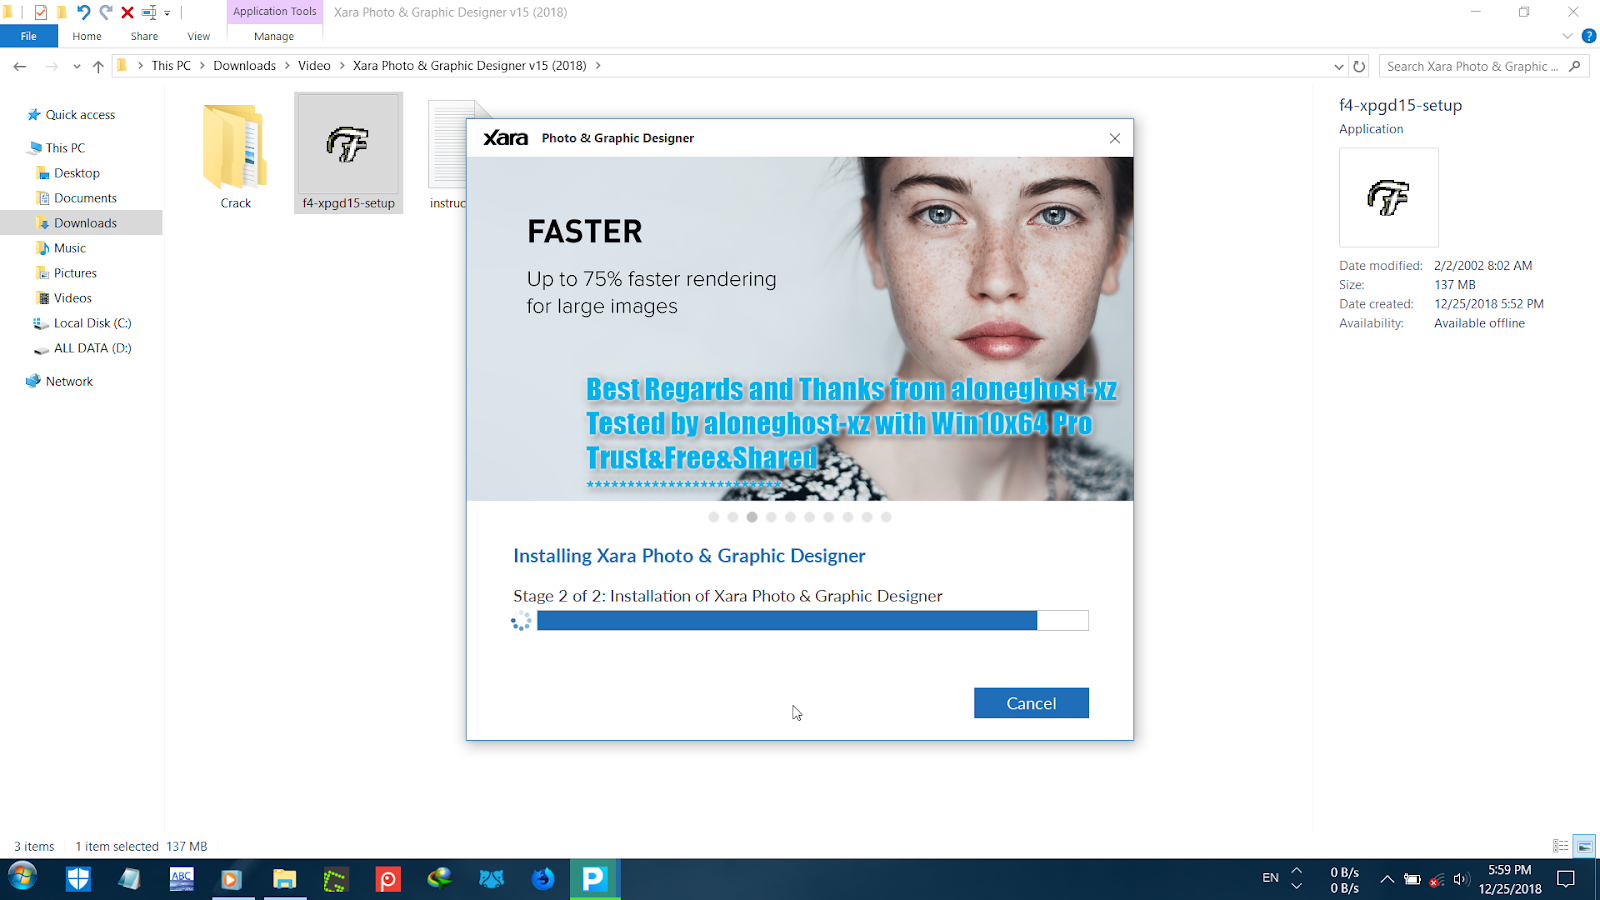Image resolution: width=1600 pixels, height=900 pixels.
Task: Select Network in the navigation pane
Action: pos(69,381)
